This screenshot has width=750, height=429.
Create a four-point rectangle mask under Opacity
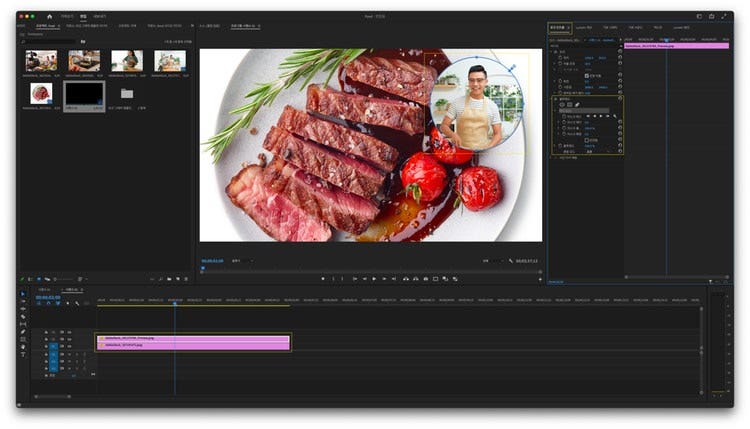tap(570, 105)
